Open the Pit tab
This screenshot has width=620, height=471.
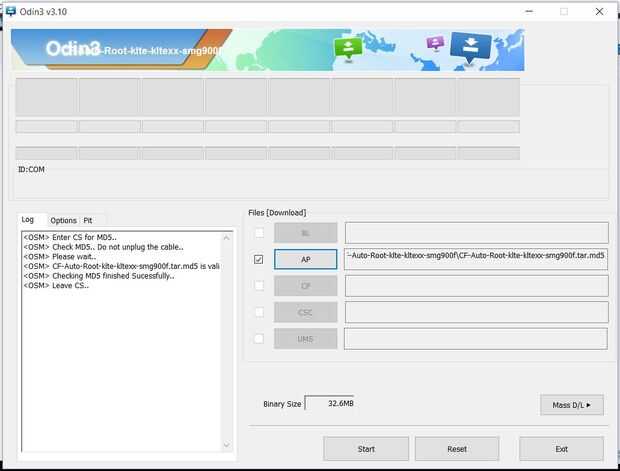88,220
